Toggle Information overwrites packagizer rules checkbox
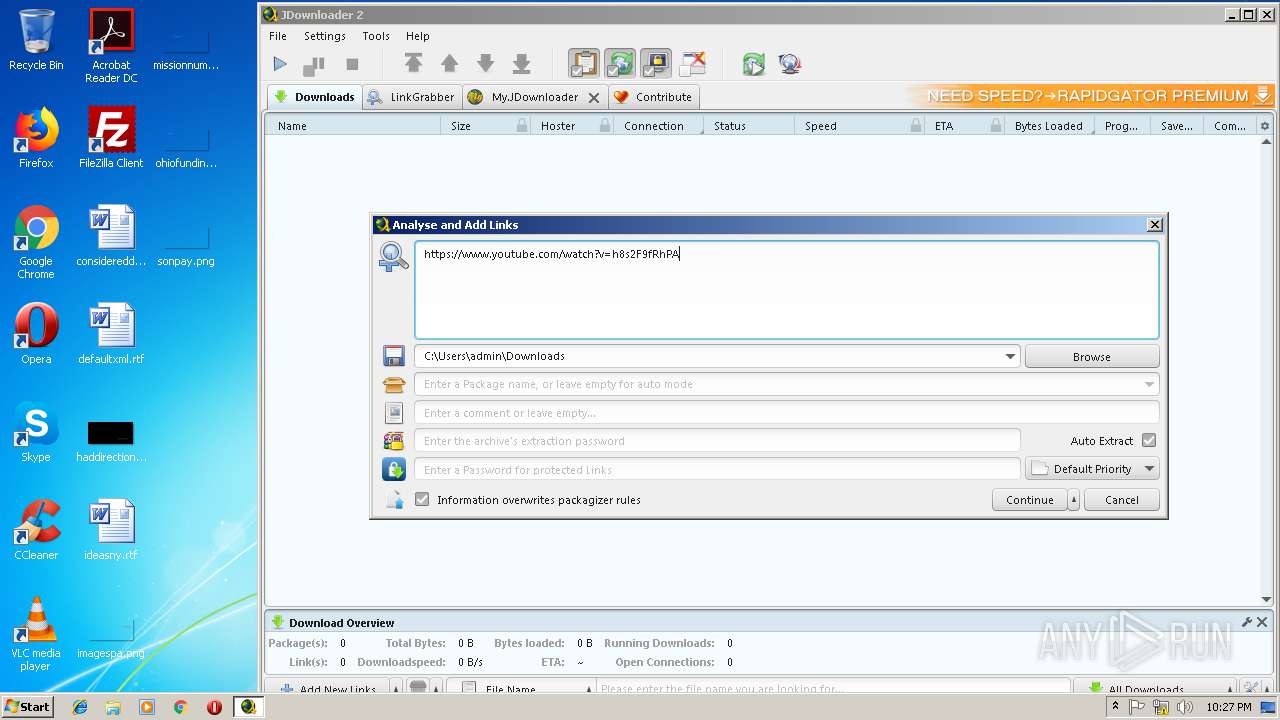Image resolution: width=1280 pixels, height=720 pixels. click(422, 500)
